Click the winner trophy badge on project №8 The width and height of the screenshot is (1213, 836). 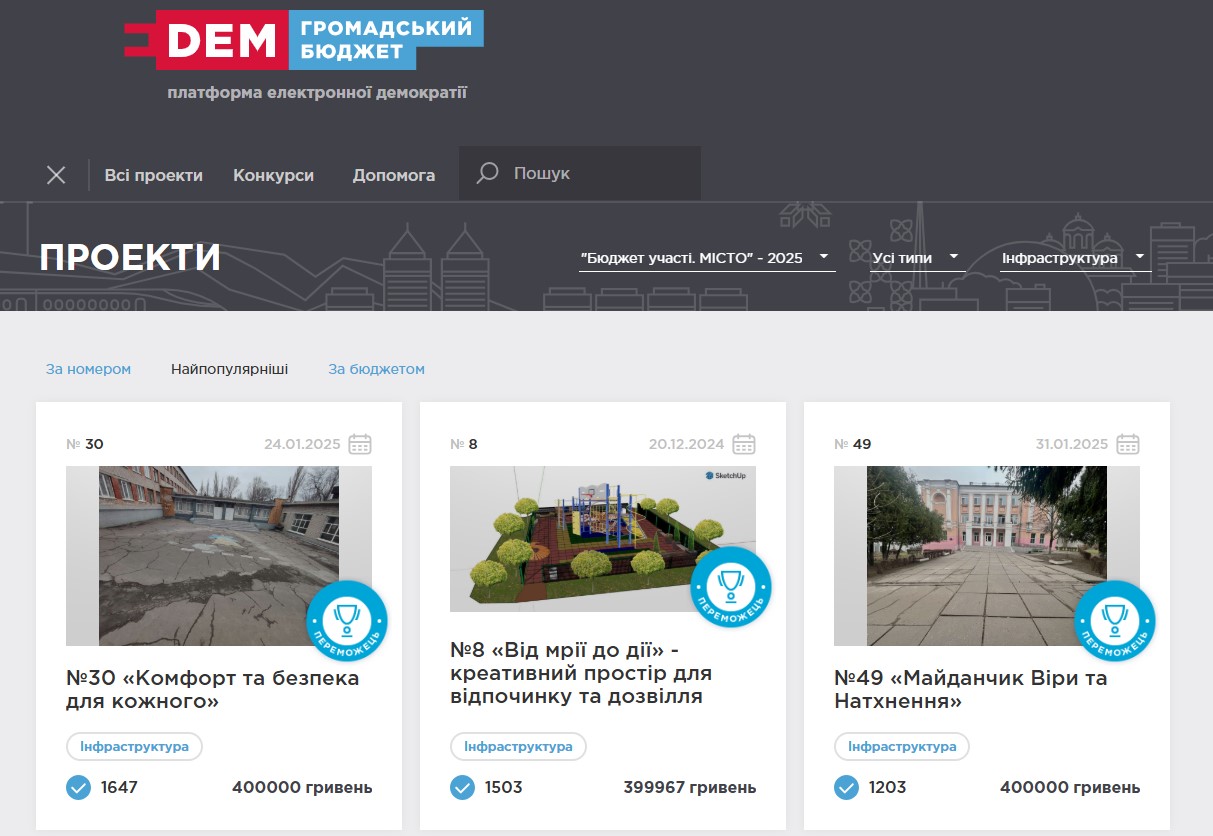pyautogui.click(x=731, y=587)
